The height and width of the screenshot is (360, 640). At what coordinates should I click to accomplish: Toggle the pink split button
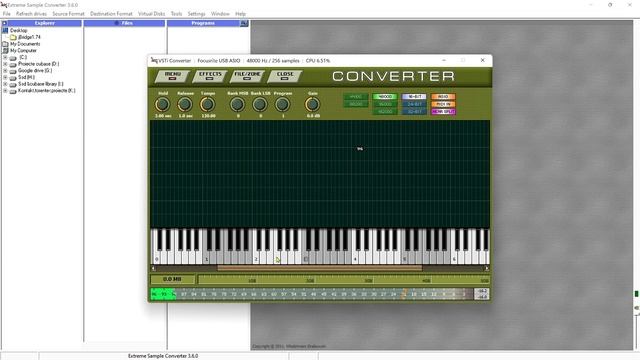coord(443,111)
